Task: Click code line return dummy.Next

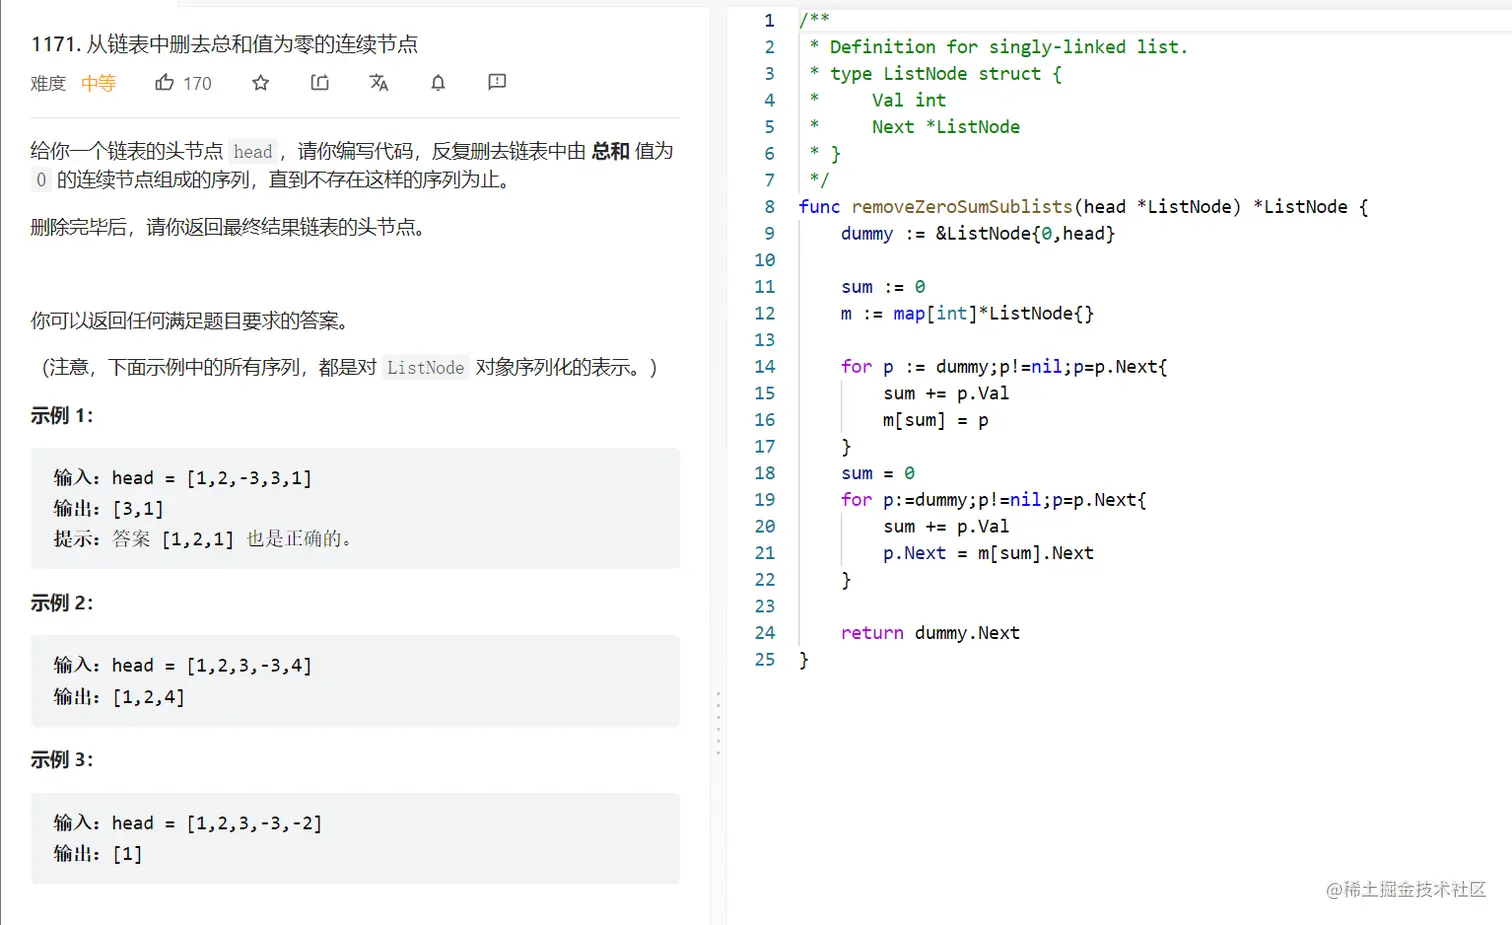Action: tap(930, 633)
